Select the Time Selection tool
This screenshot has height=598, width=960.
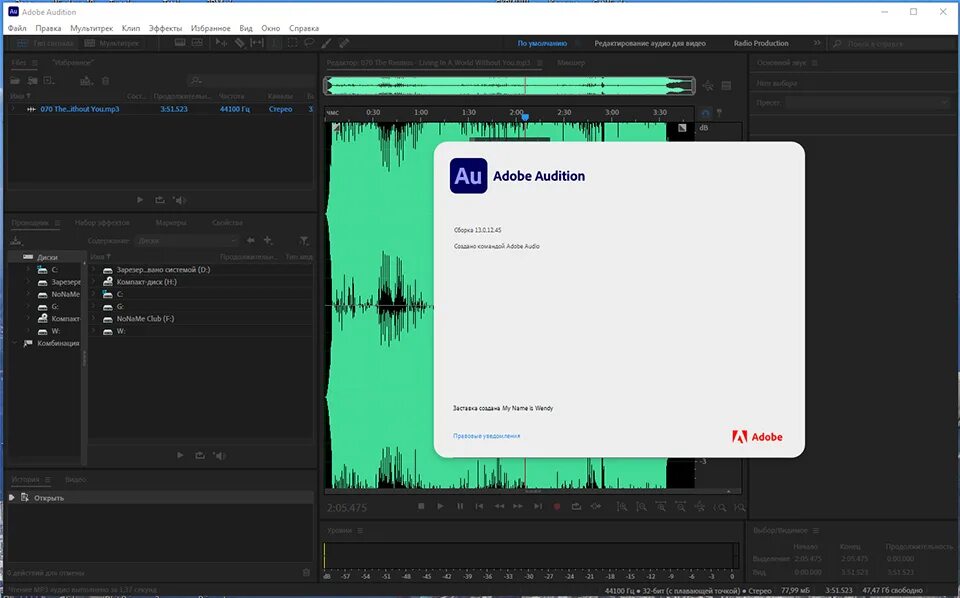pos(276,43)
